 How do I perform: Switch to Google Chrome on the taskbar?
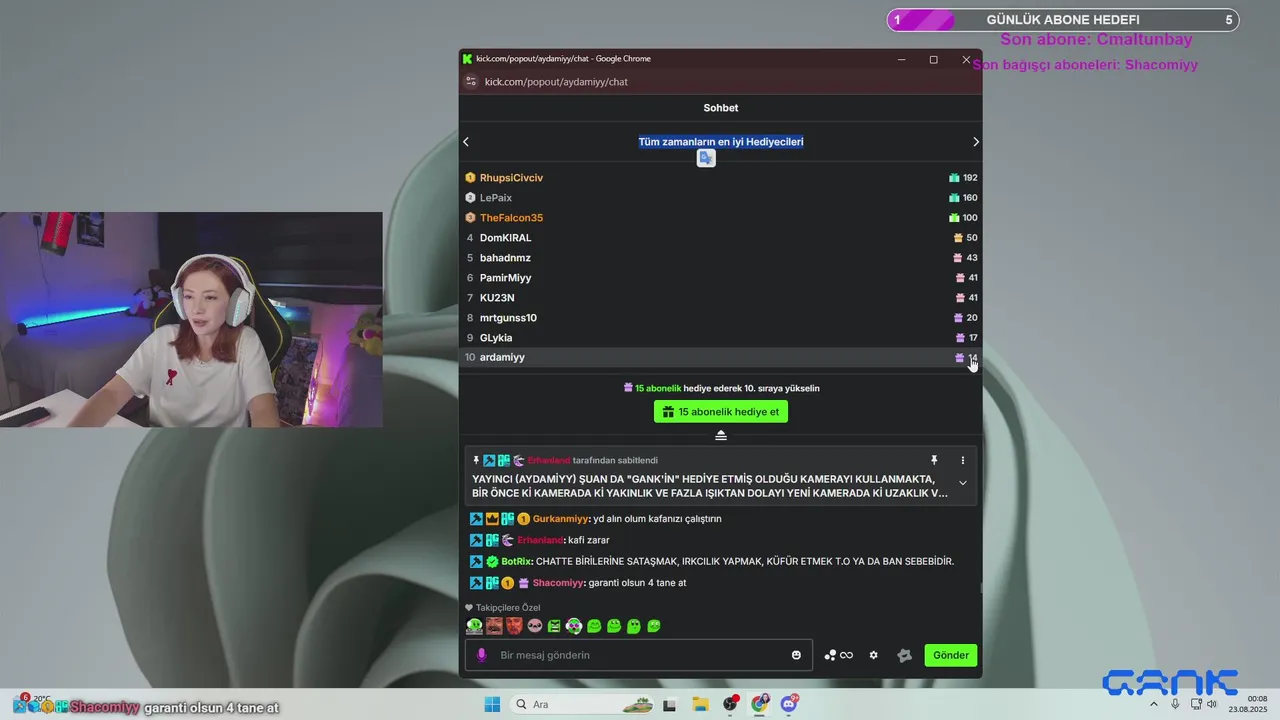760,704
